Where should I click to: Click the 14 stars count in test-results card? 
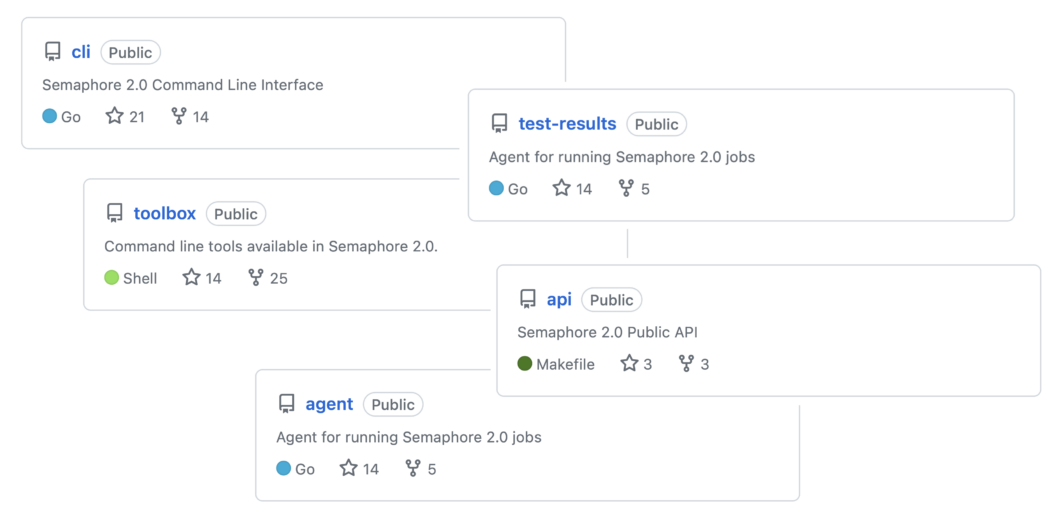(584, 189)
